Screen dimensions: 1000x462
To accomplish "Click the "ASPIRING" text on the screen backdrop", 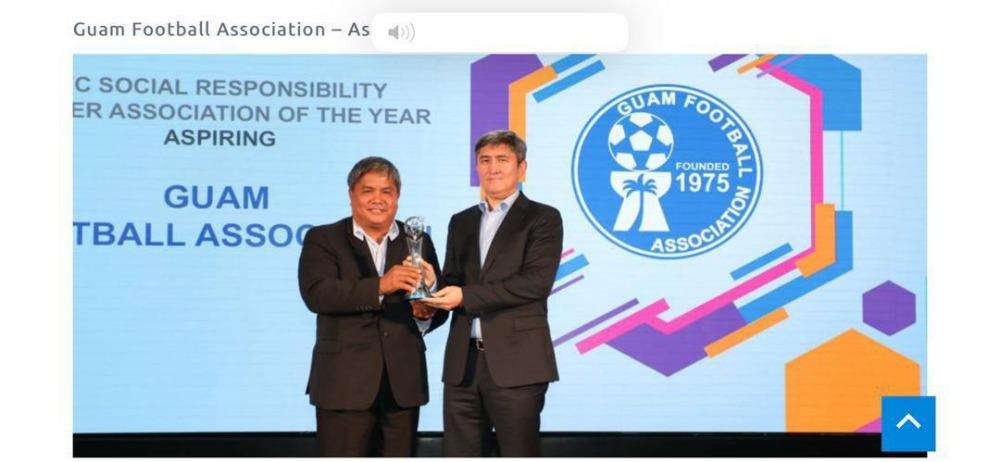I will 220,137.
